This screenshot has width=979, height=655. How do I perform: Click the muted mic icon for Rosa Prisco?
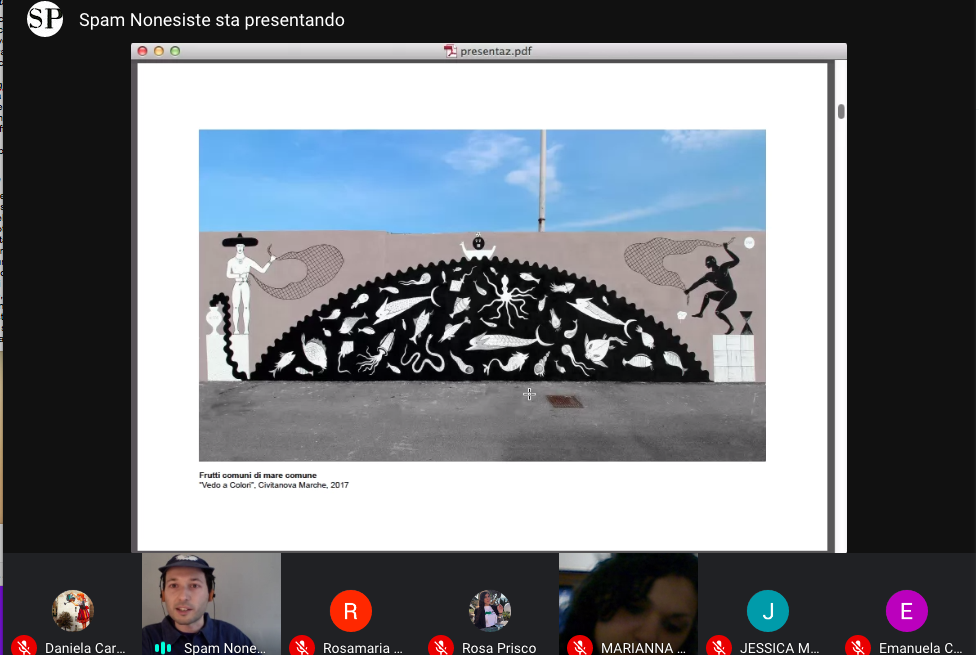pyautogui.click(x=441, y=647)
